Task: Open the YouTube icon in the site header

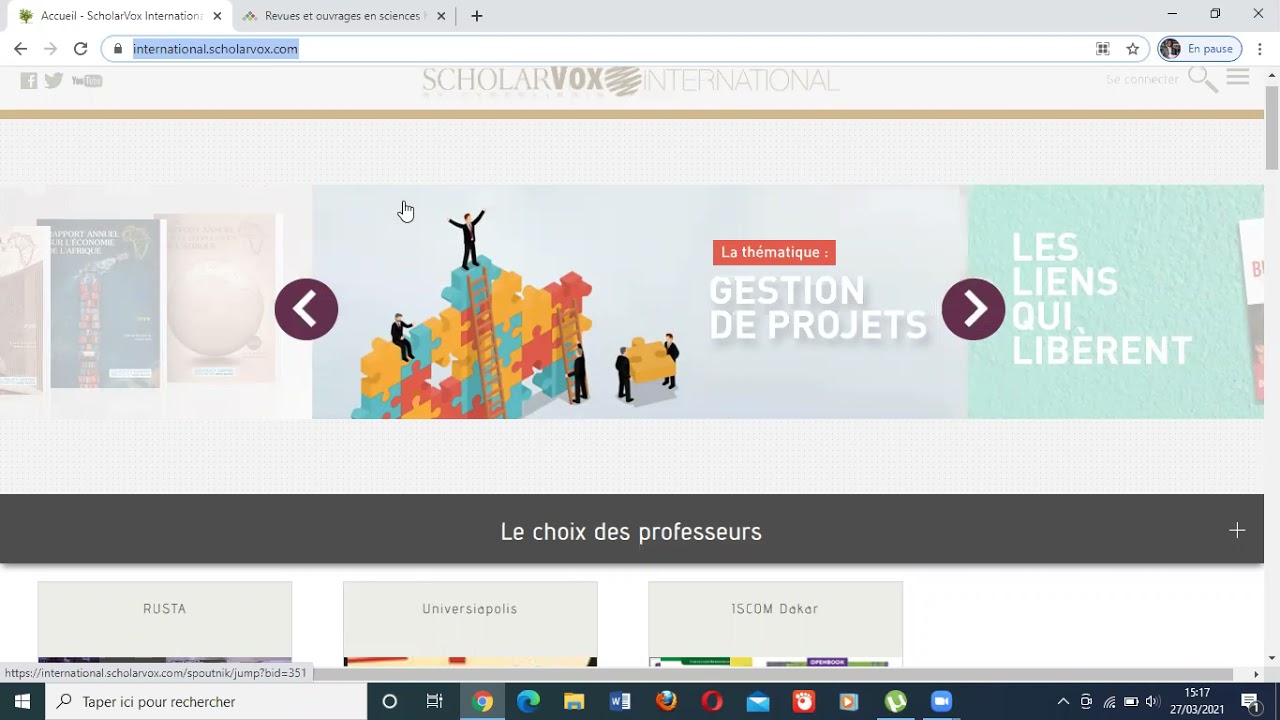Action: [x=87, y=81]
